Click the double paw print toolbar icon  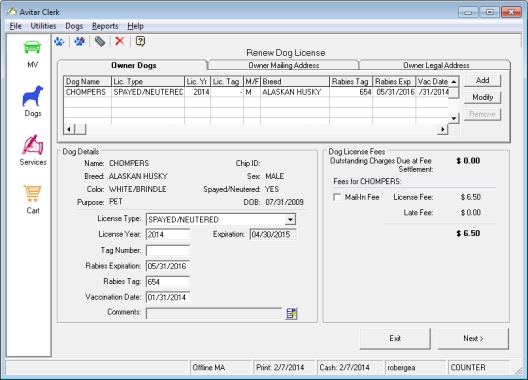[80, 41]
